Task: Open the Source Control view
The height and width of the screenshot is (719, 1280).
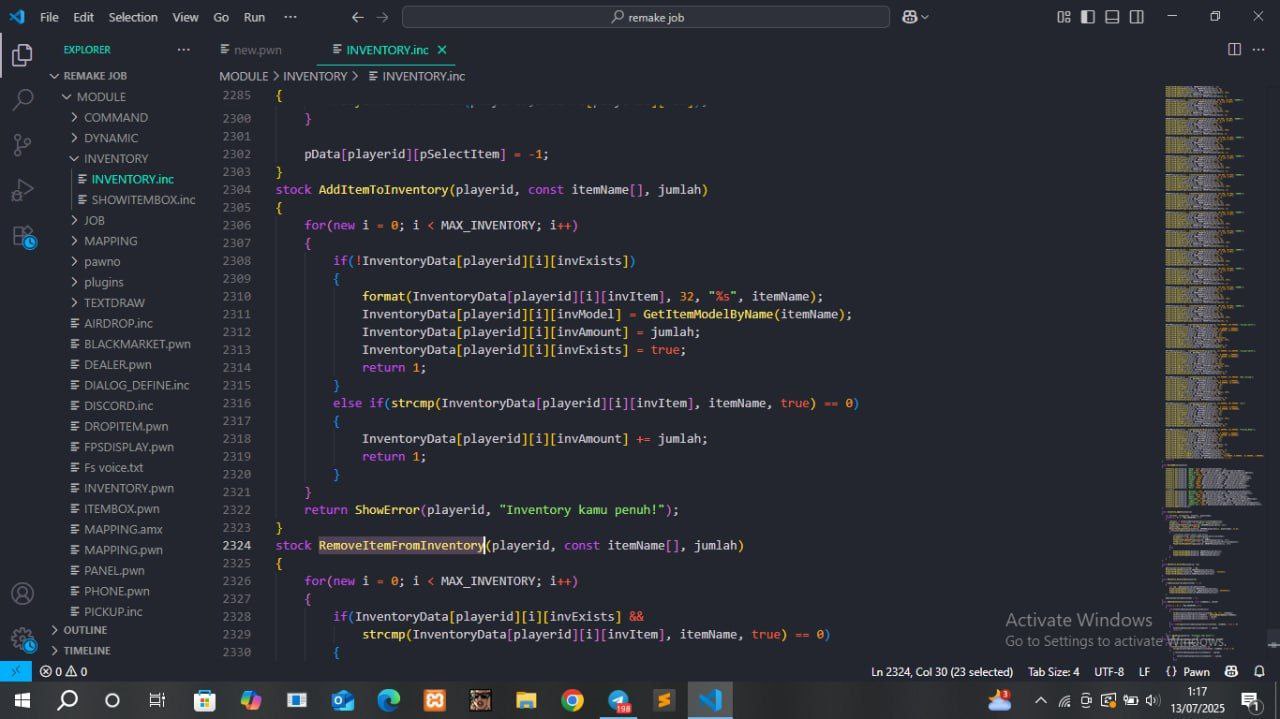Action: pos(22,145)
